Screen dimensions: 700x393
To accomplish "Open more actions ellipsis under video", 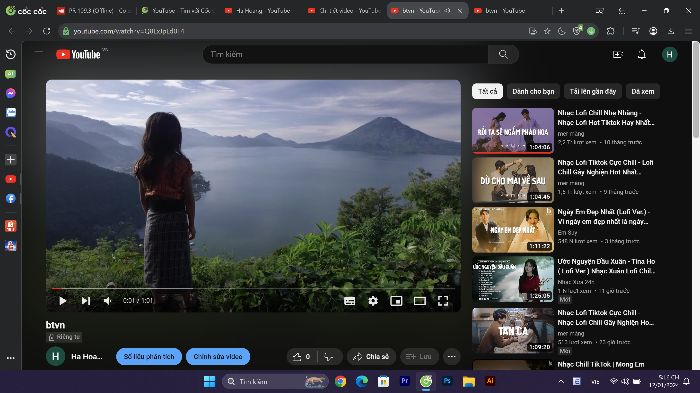I will (451, 356).
